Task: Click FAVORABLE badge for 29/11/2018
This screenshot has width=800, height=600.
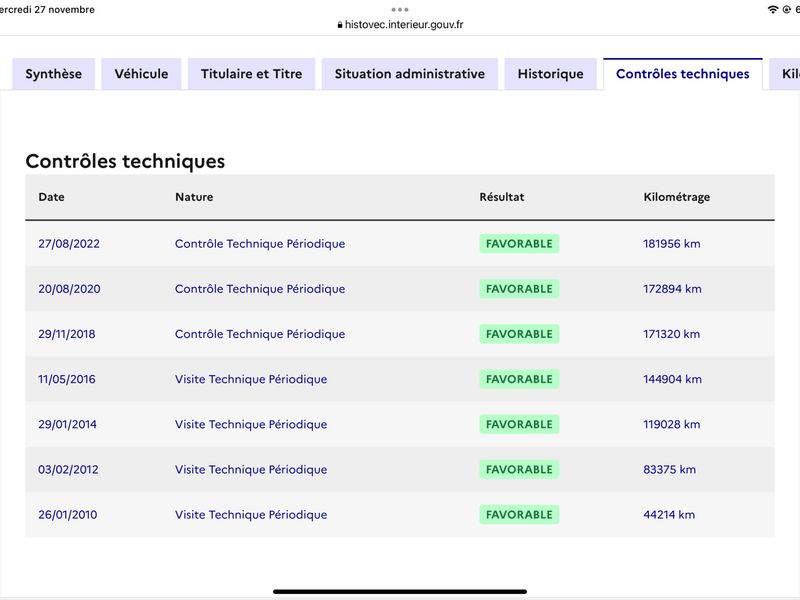Action: tap(519, 334)
